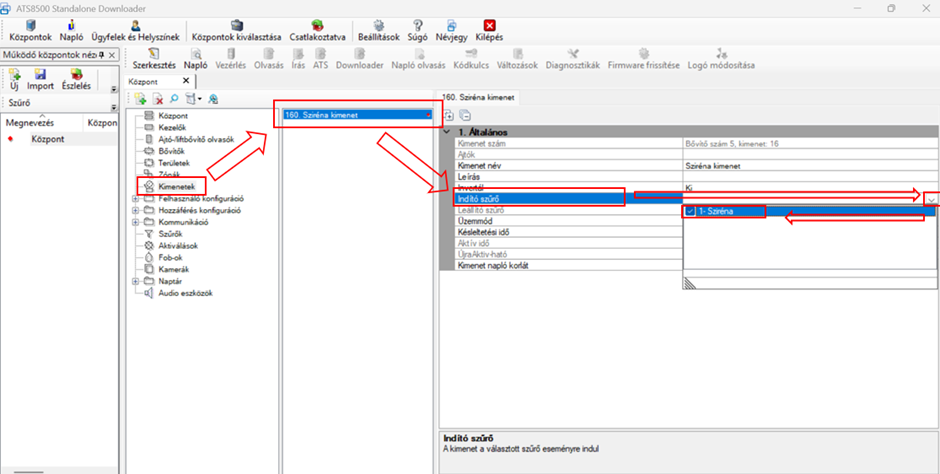Expand the Kommunikáció tree node
This screenshot has width=940, height=474.
(x=135, y=222)
